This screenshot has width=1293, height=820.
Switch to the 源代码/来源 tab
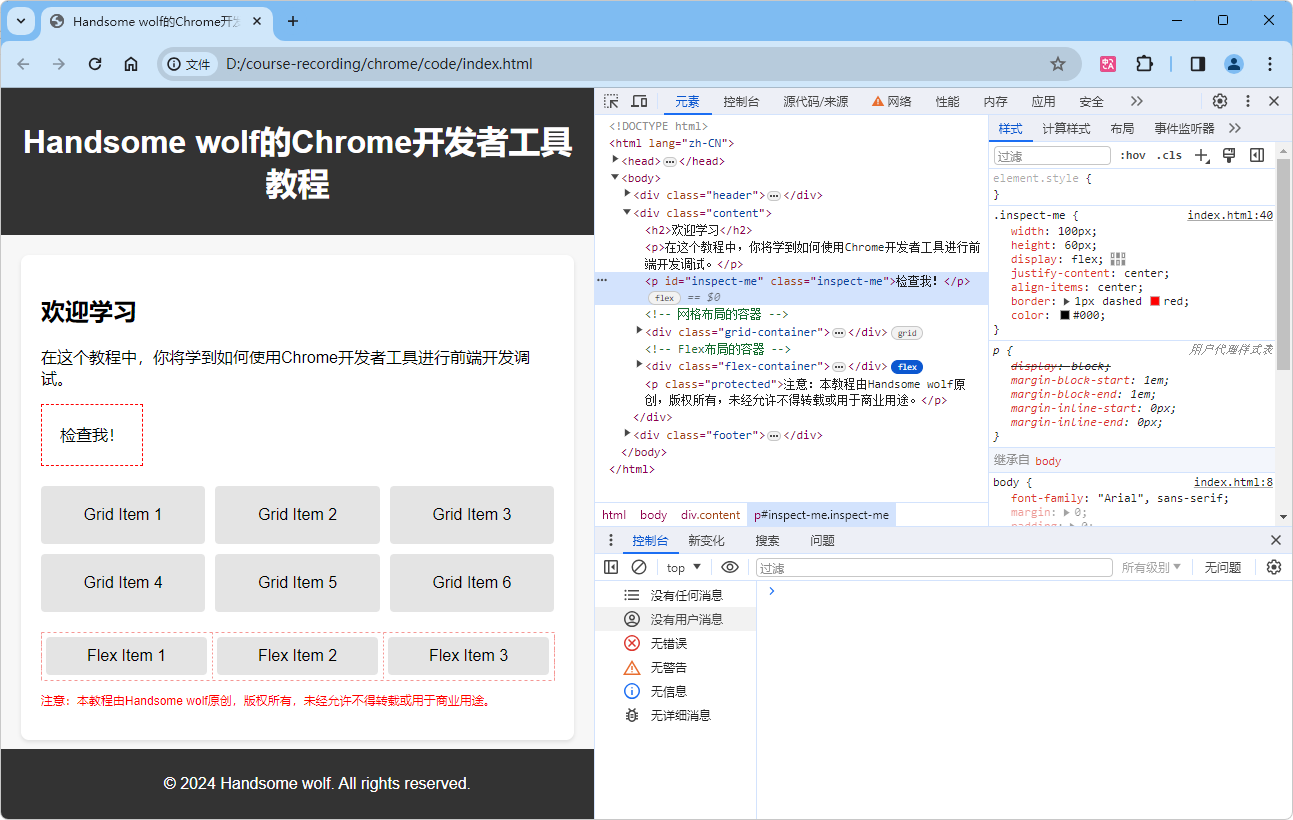[x=816, y=101]
